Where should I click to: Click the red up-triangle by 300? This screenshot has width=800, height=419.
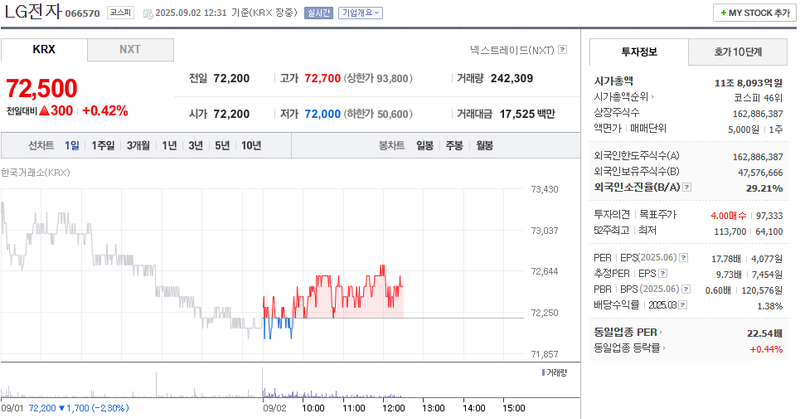click(x=44, y=110)
